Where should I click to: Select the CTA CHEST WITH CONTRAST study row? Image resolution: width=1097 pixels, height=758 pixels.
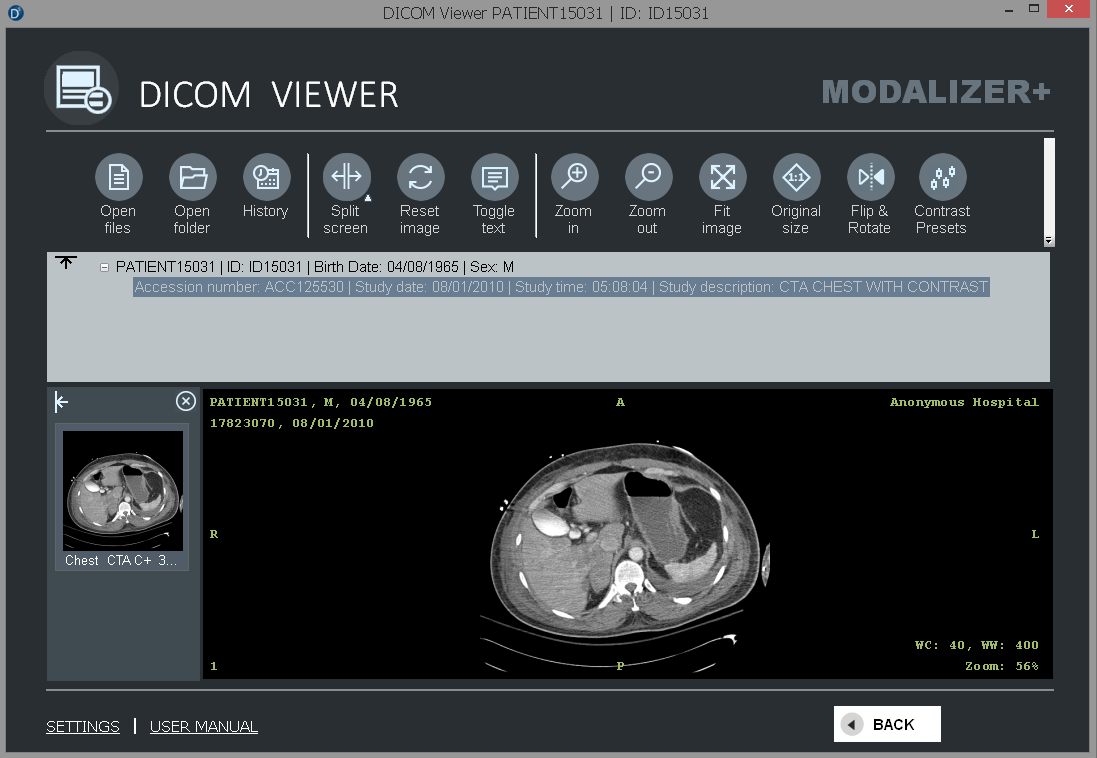click(x=560, y=287)
